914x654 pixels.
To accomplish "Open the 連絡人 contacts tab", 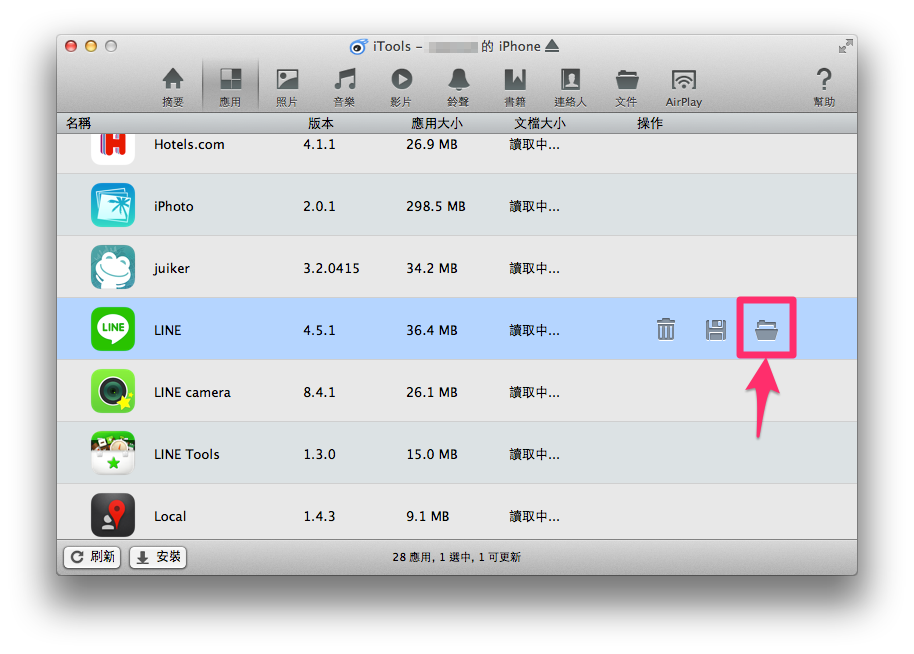I will click(x=570, y=87).
